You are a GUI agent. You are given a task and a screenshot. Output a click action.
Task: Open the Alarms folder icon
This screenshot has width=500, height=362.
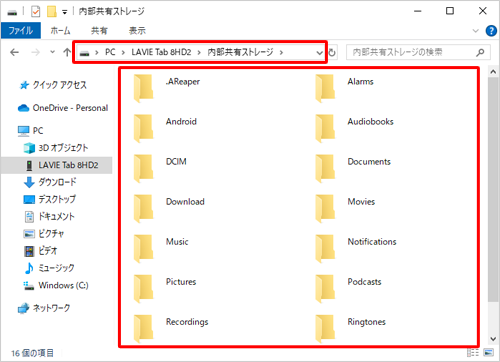[x=325, y=88]
